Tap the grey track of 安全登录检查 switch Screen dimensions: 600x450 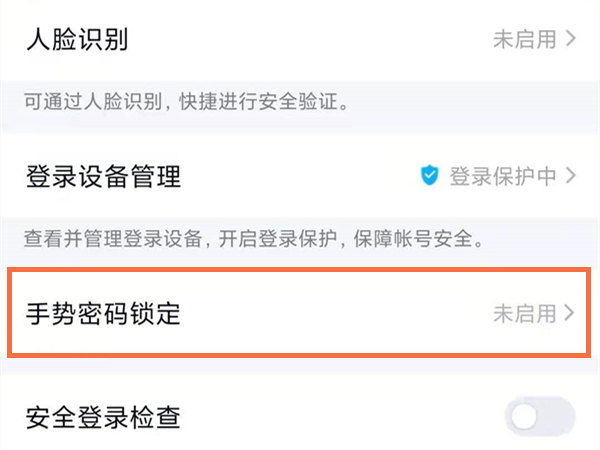pyautogui.click(x=558, y=417)
